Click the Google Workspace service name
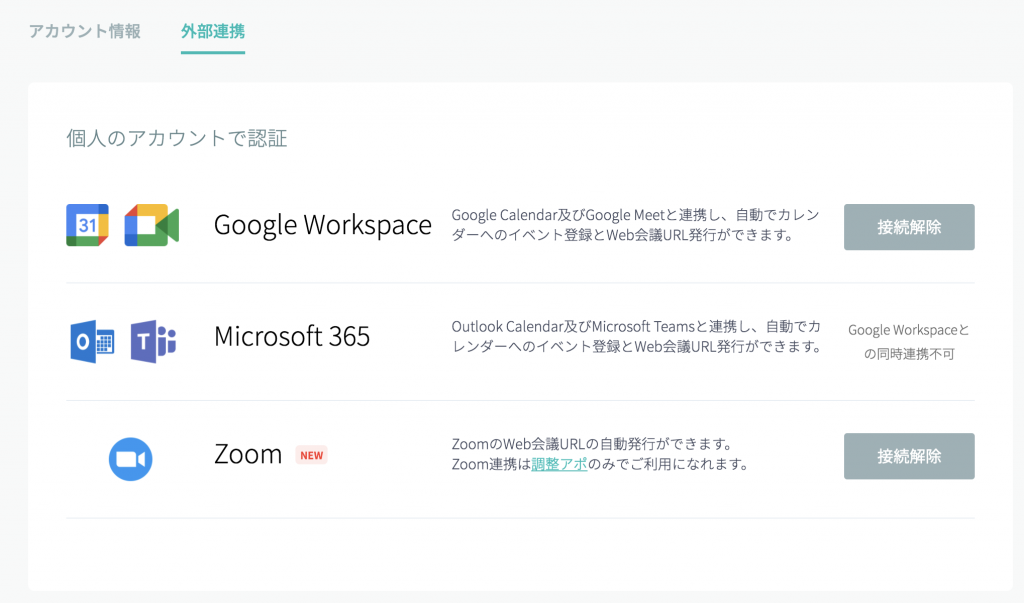The width and height of the screenshot is (1024, 603). pyautogui.click(x=322, y=226)
